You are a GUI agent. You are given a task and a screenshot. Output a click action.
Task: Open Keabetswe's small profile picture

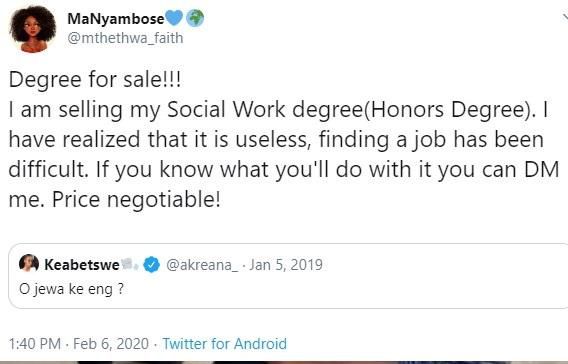pyautogui.click(x=29, y=264)
